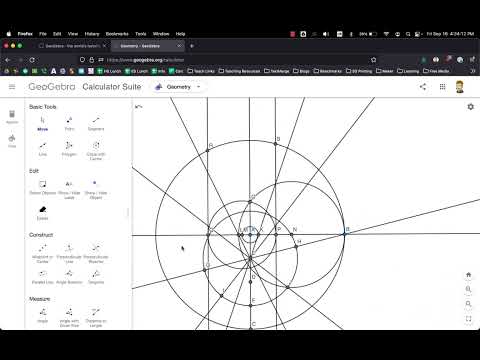The width and height of the screenshot is (480, 360).
Task: Reset view with the home button
Action: click(468, 275)
